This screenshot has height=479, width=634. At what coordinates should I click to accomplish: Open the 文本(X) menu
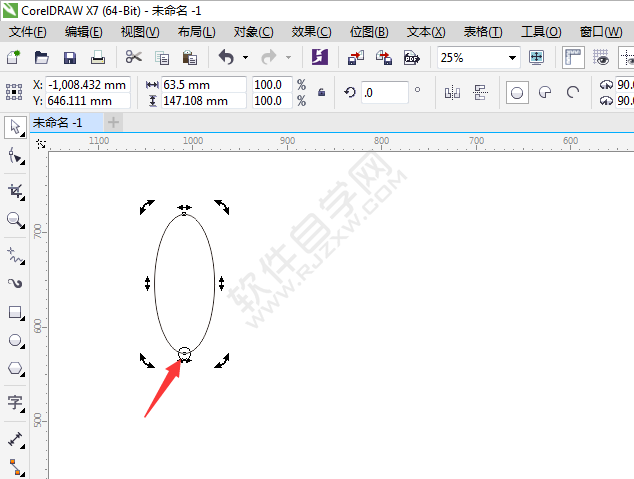[426, 32]
